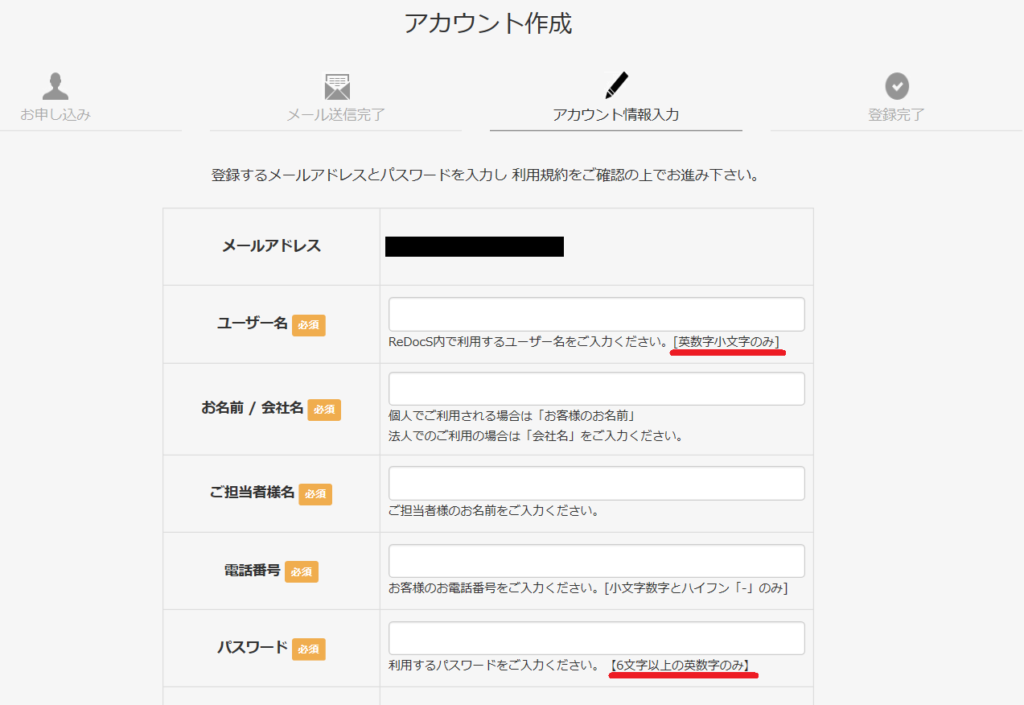The image size is (1024, 705).
Task: Click the お名前 / 会社名 field label
Action: [252, 408]
